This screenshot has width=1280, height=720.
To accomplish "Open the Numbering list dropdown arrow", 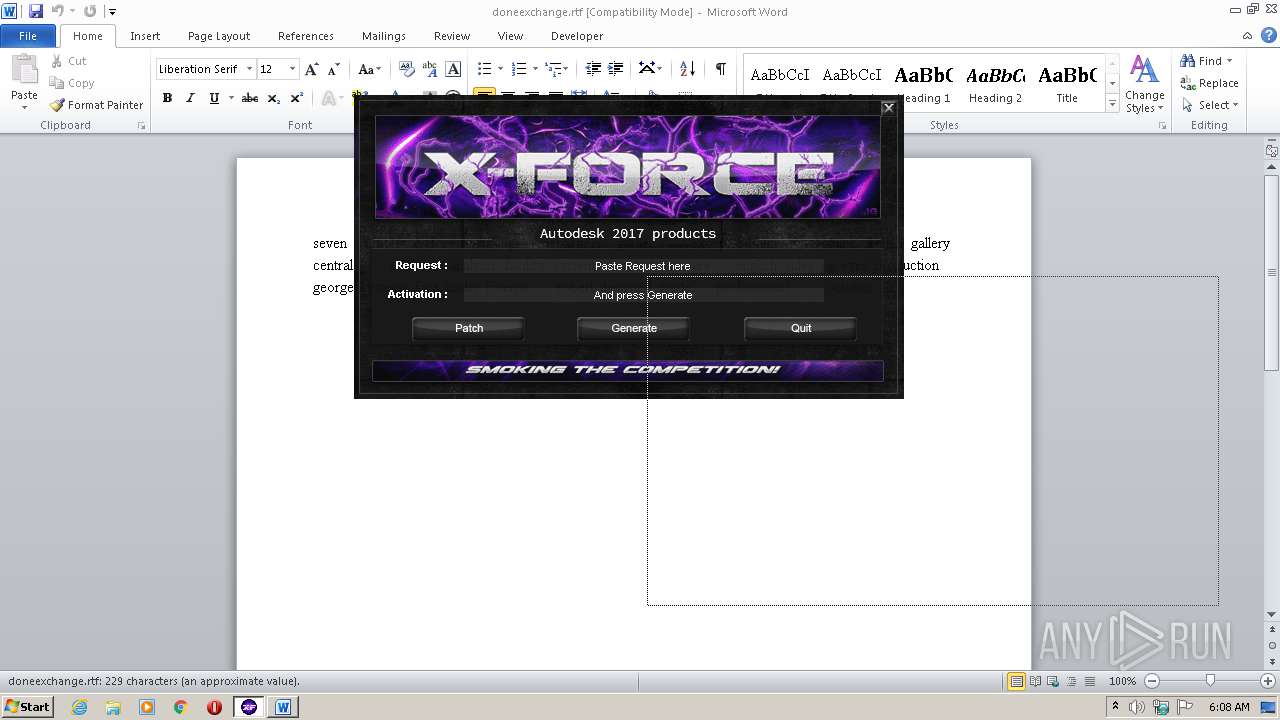I will click(x=535, y=69).
